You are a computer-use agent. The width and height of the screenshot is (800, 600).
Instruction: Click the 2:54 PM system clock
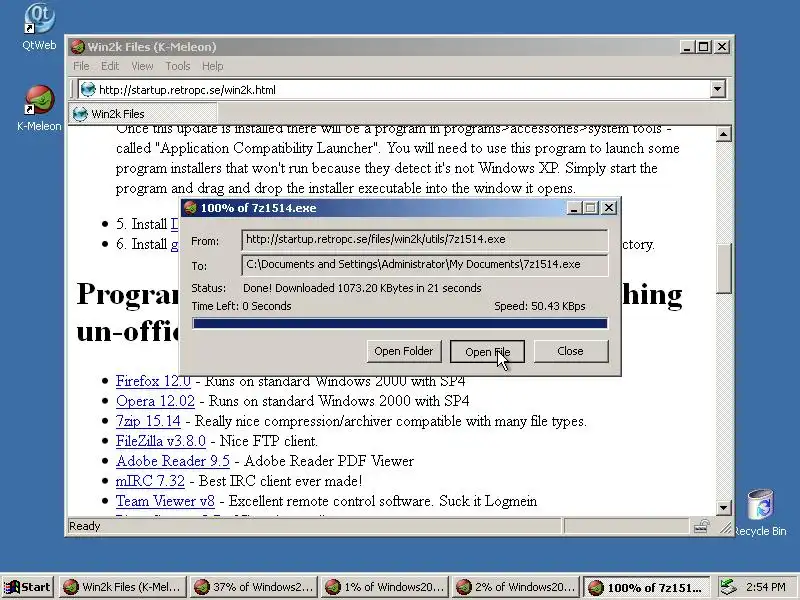(x=765, y=587)
